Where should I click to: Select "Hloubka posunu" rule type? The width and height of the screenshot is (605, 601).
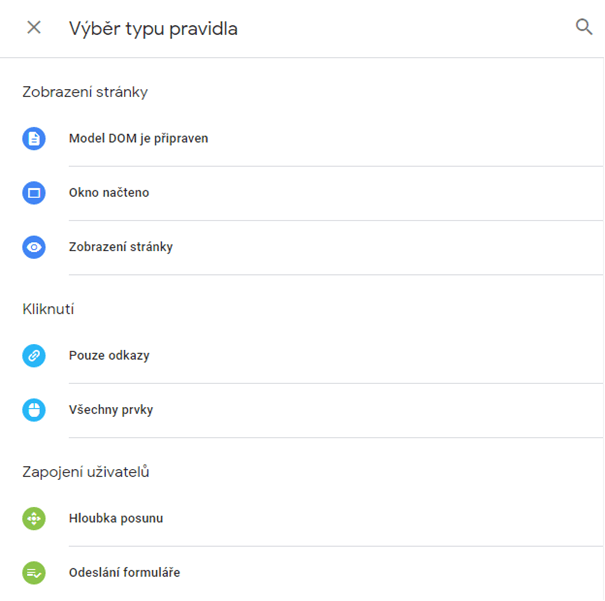(x=116, y=518)
